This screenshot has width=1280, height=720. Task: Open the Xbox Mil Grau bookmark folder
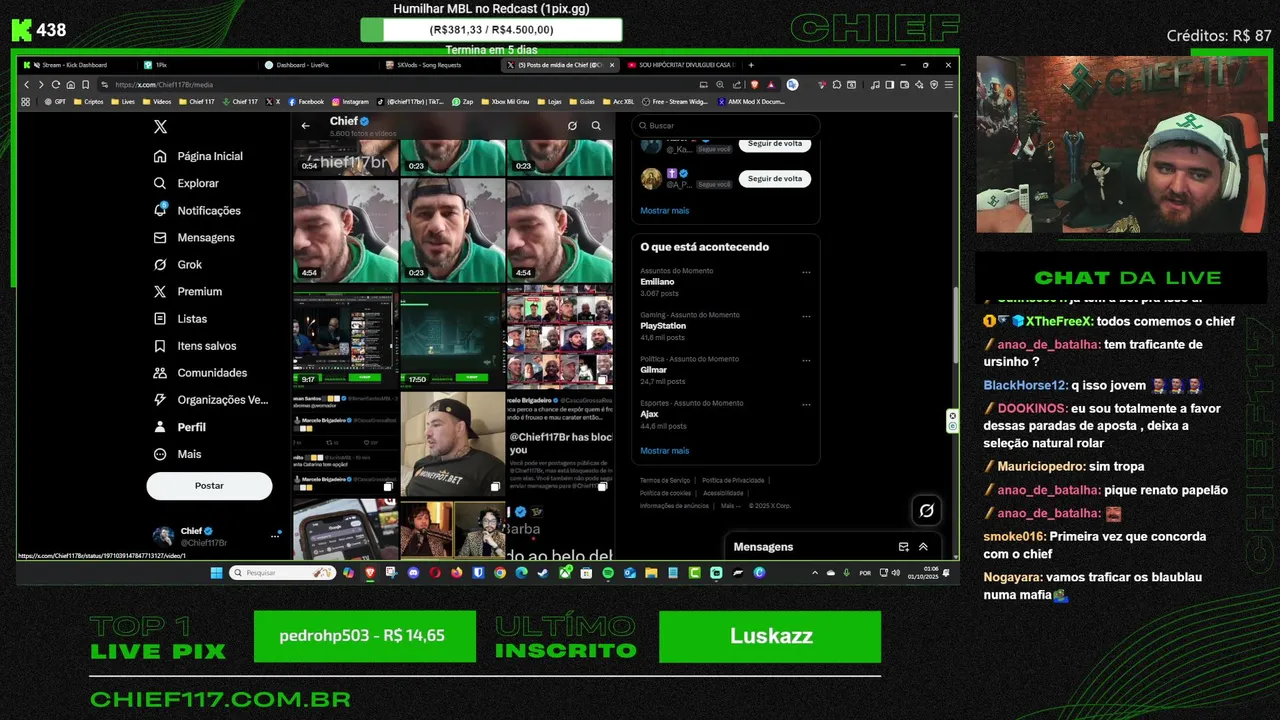[505, 101]
